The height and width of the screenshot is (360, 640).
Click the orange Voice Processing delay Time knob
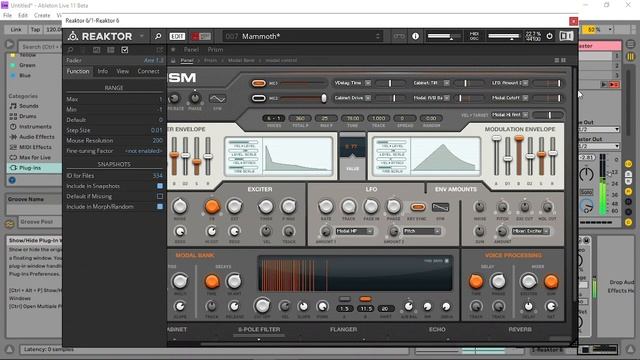point(476,281)
